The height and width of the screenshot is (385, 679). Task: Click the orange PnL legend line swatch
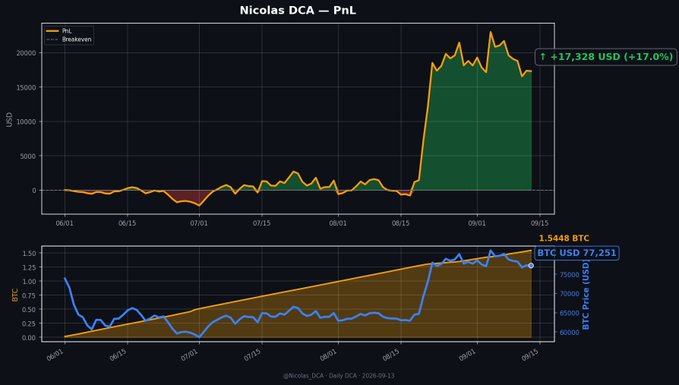(x=52, y=31)
